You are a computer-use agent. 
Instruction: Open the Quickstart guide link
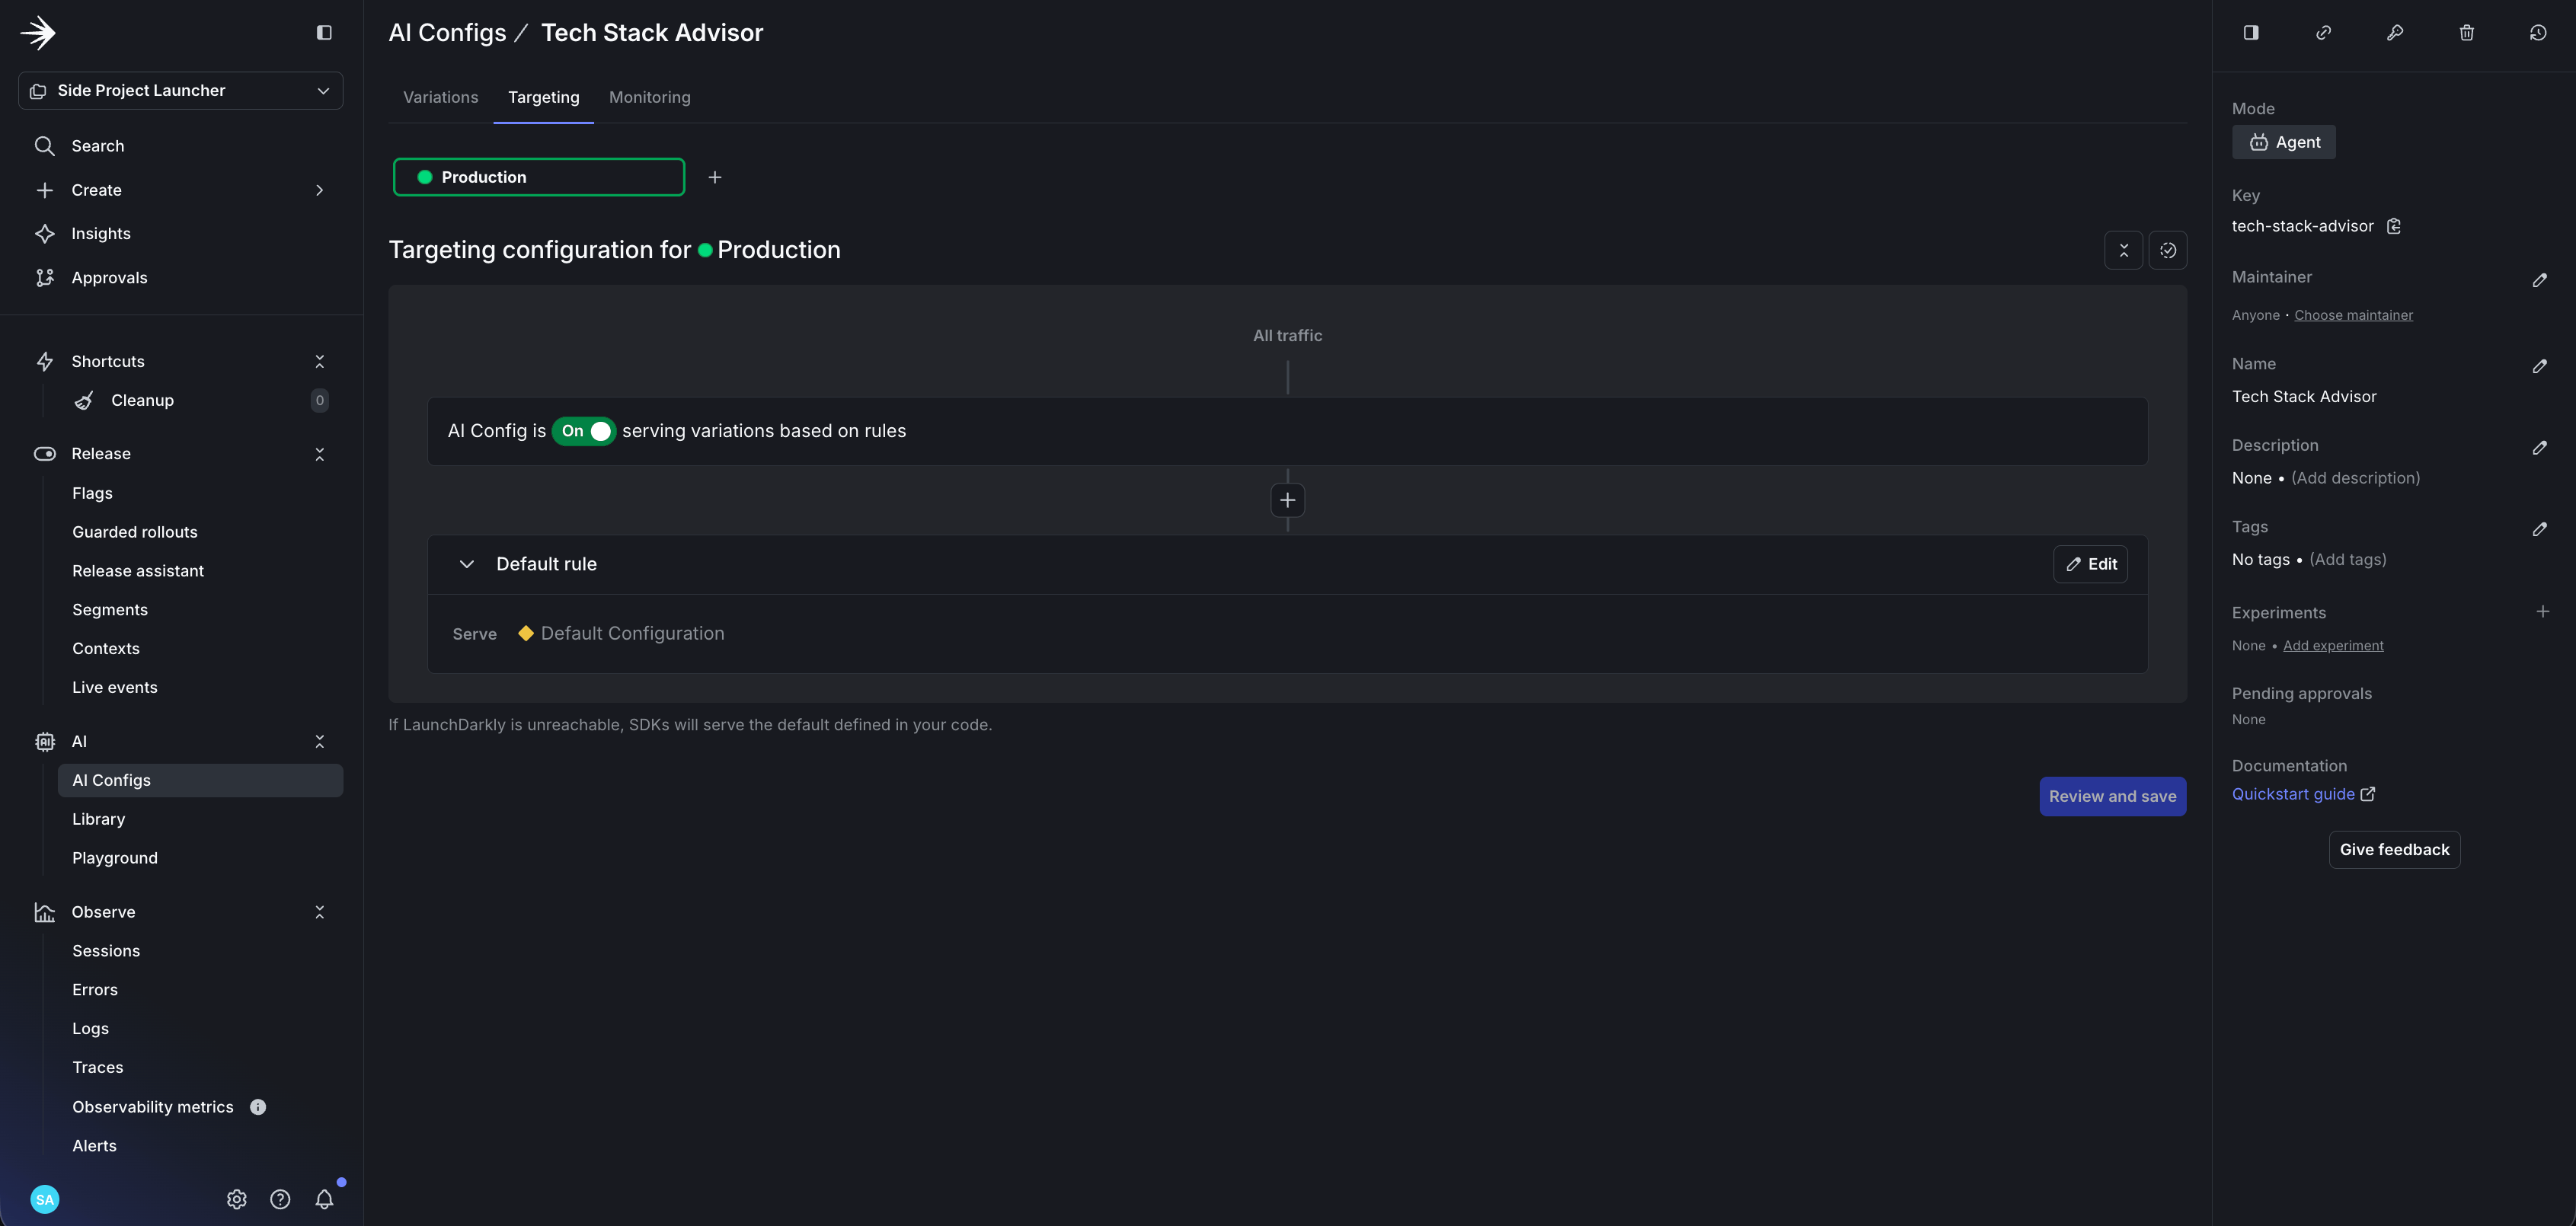[2304, 794]
